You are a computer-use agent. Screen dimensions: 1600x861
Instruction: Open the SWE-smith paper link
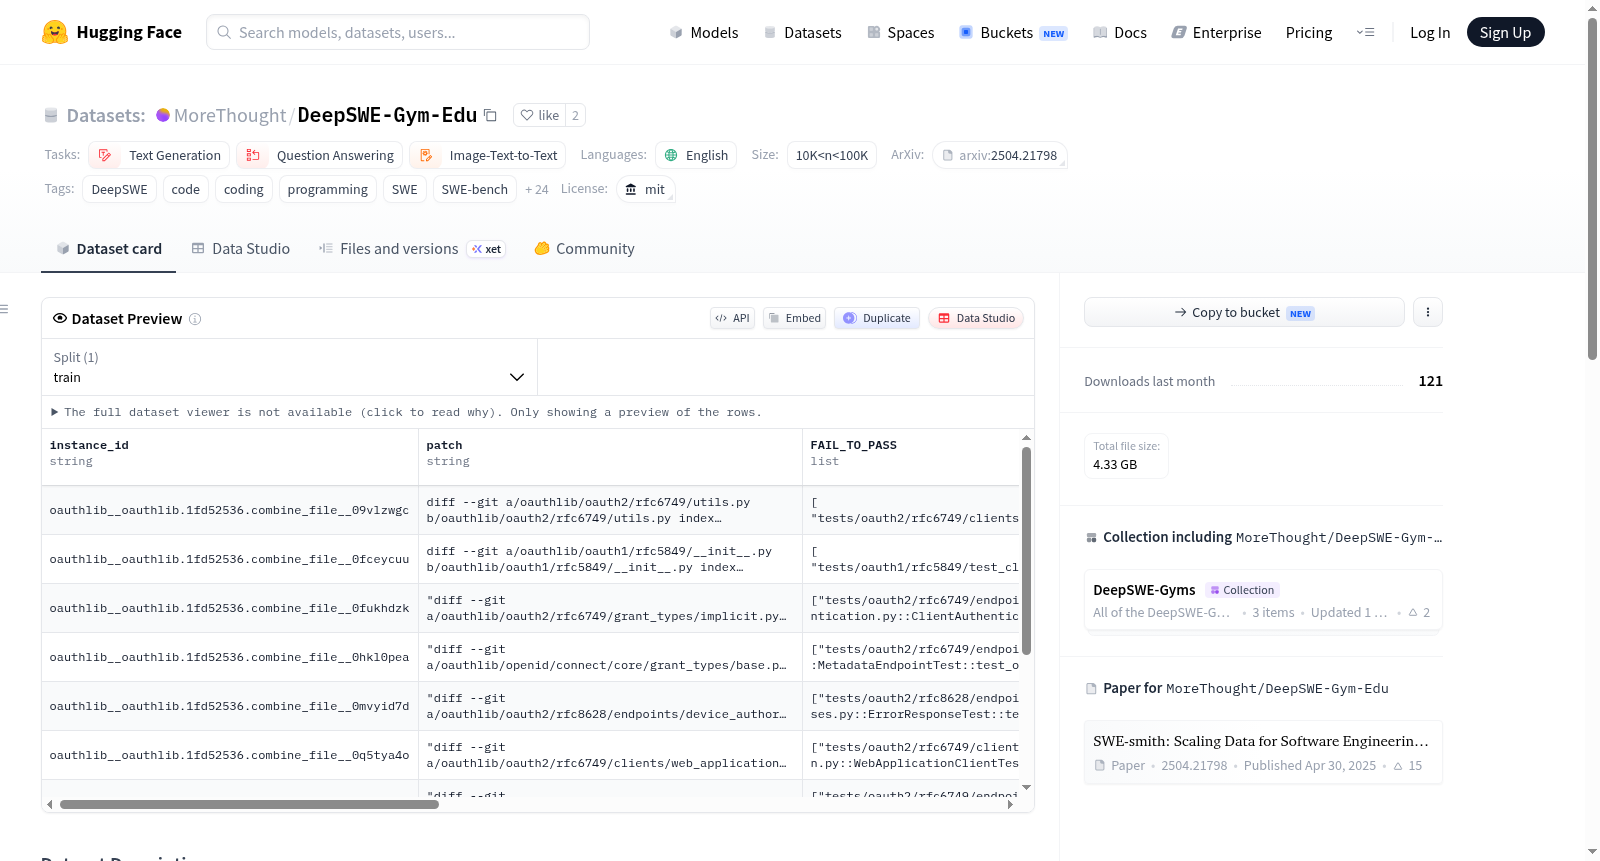click(1263, 752)
